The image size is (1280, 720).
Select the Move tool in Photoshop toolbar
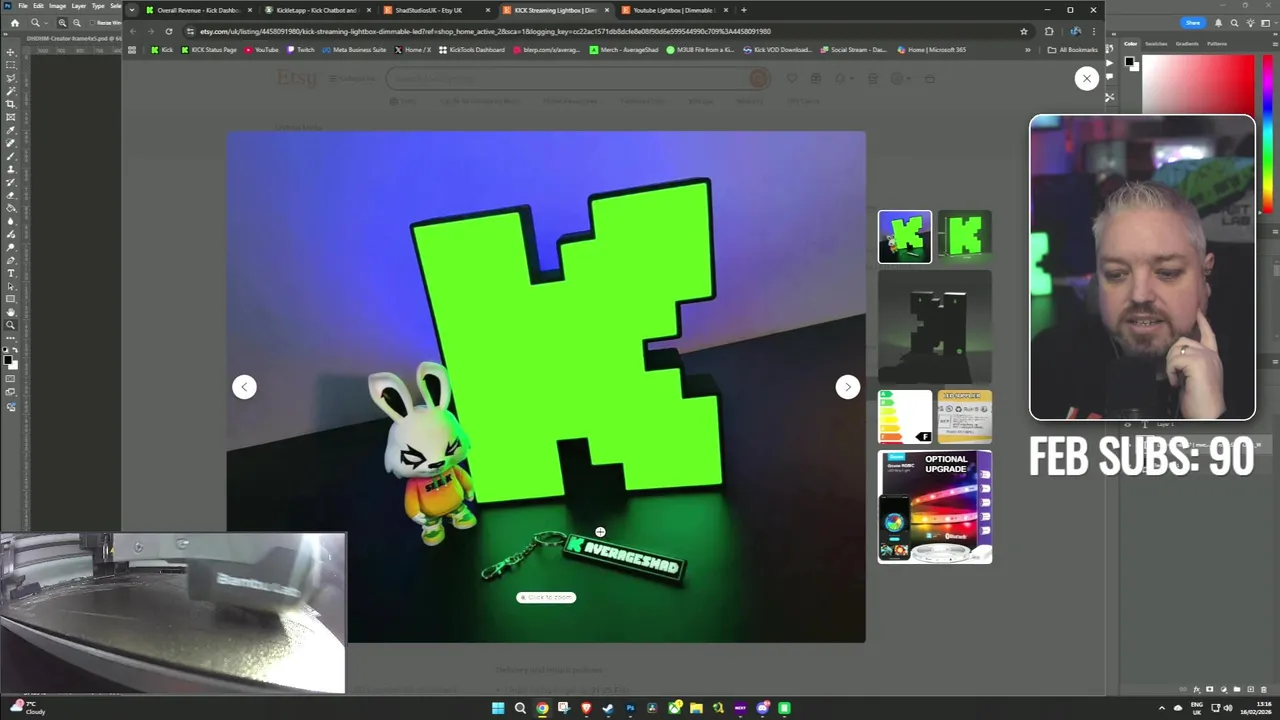tap(11, 52)
